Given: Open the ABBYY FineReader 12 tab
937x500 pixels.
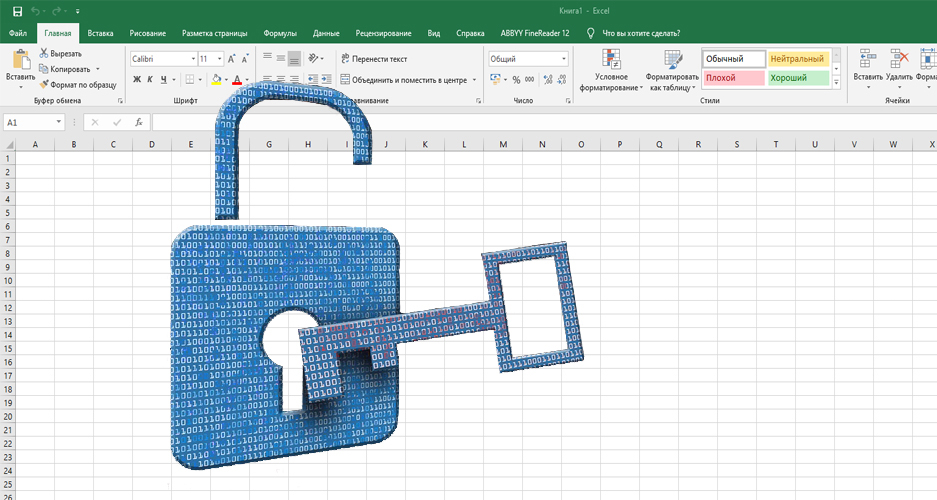Looking at the screenshot, I should [x=535, y=33].
